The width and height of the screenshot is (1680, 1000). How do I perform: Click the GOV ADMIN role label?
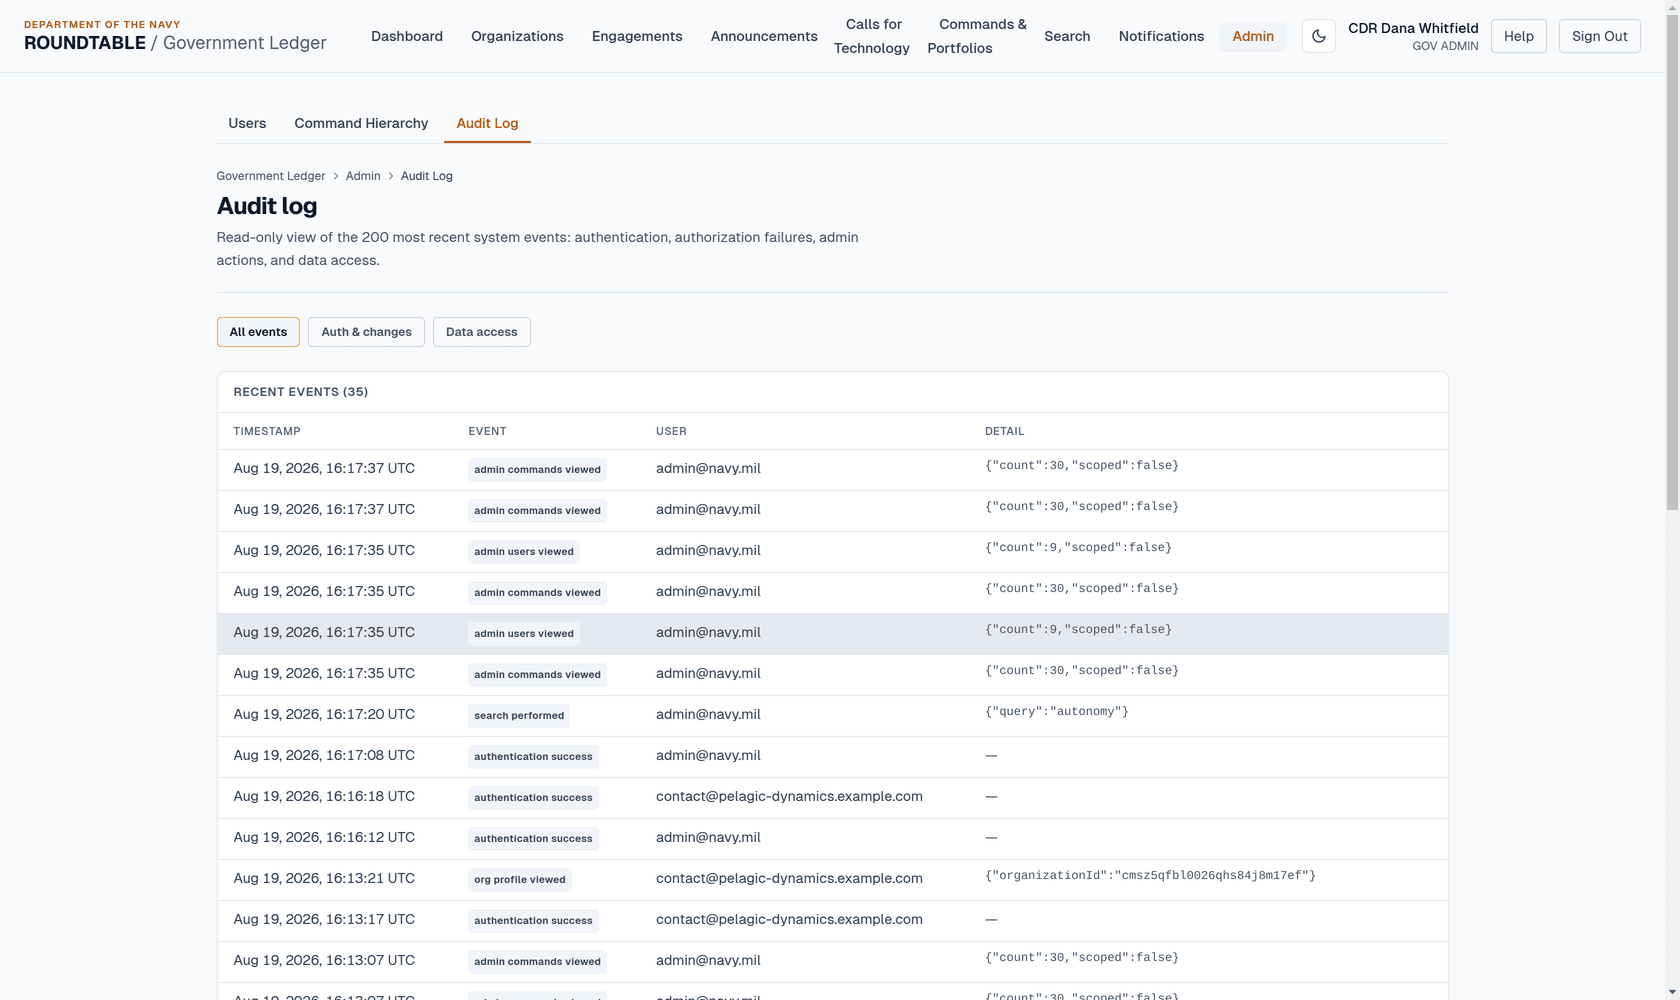(1445, 46)
